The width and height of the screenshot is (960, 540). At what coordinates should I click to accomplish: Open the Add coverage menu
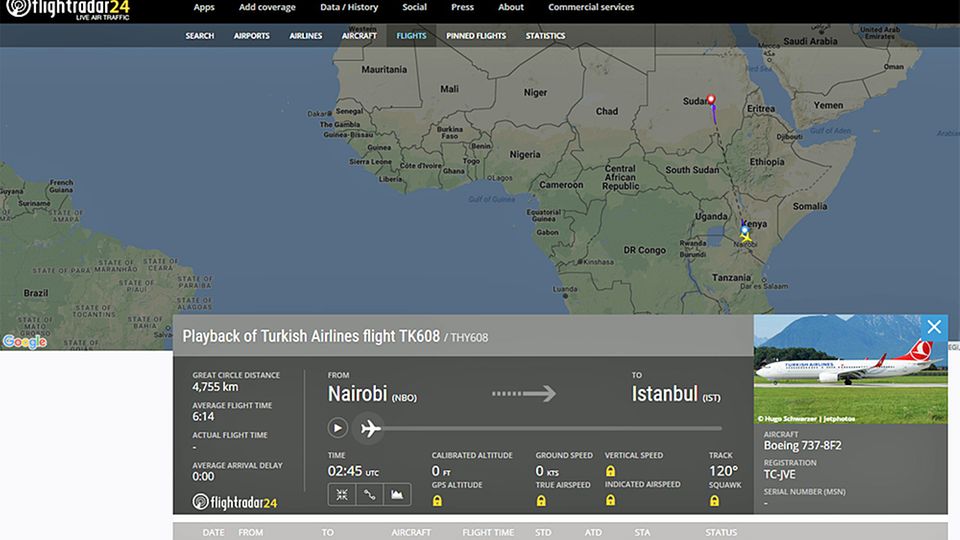[267, 7]
